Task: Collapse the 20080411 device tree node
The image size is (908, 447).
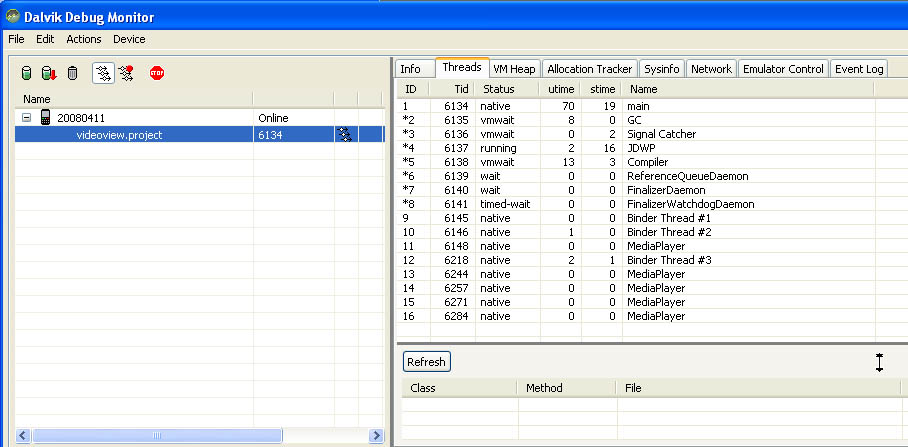Action: pos(26,118)
